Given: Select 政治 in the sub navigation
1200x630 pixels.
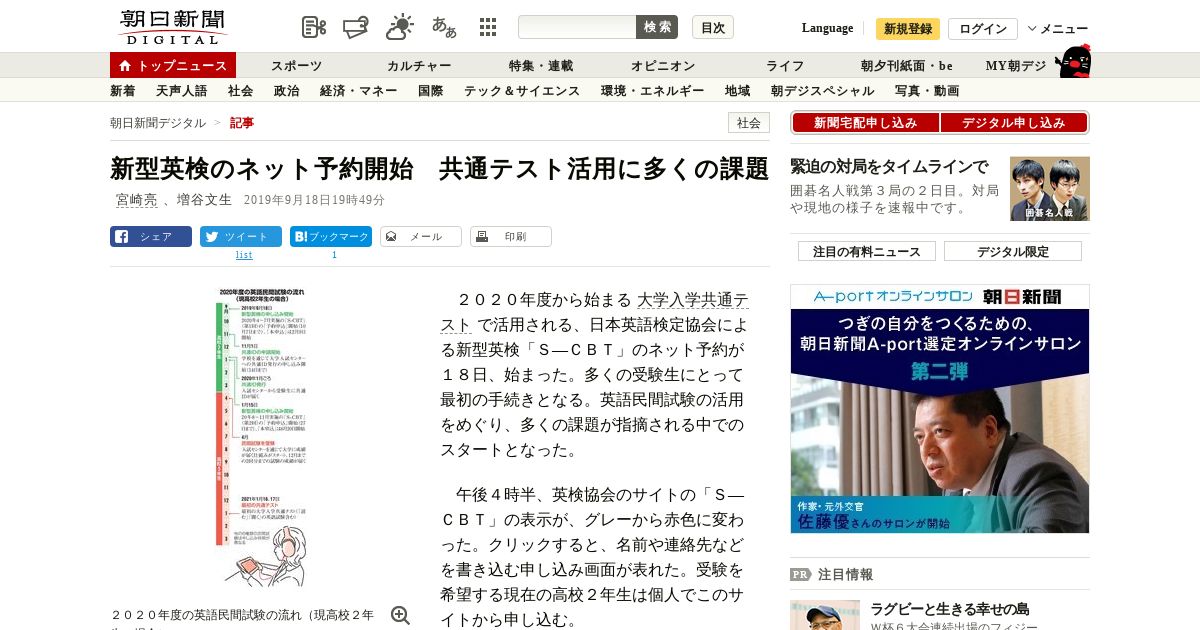Looking at the screenshot, I should (287, 91).
